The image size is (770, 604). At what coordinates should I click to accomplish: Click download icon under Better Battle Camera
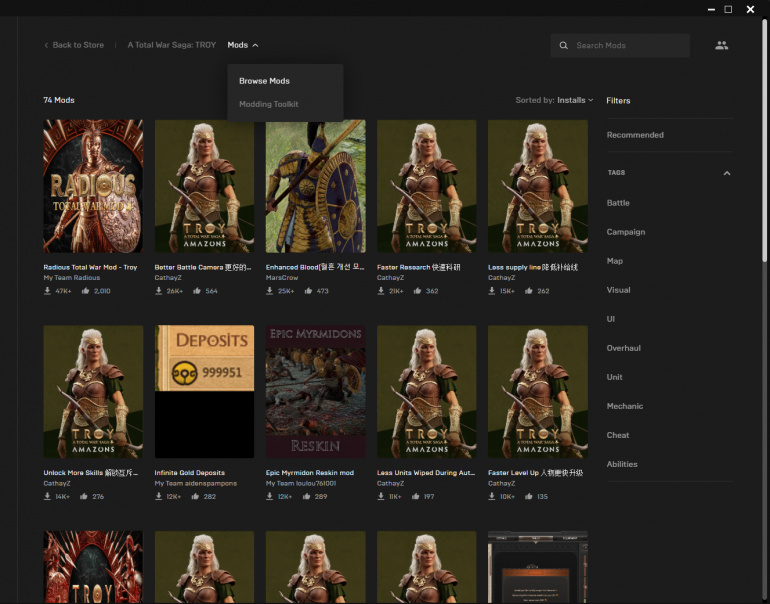(159, 291)
